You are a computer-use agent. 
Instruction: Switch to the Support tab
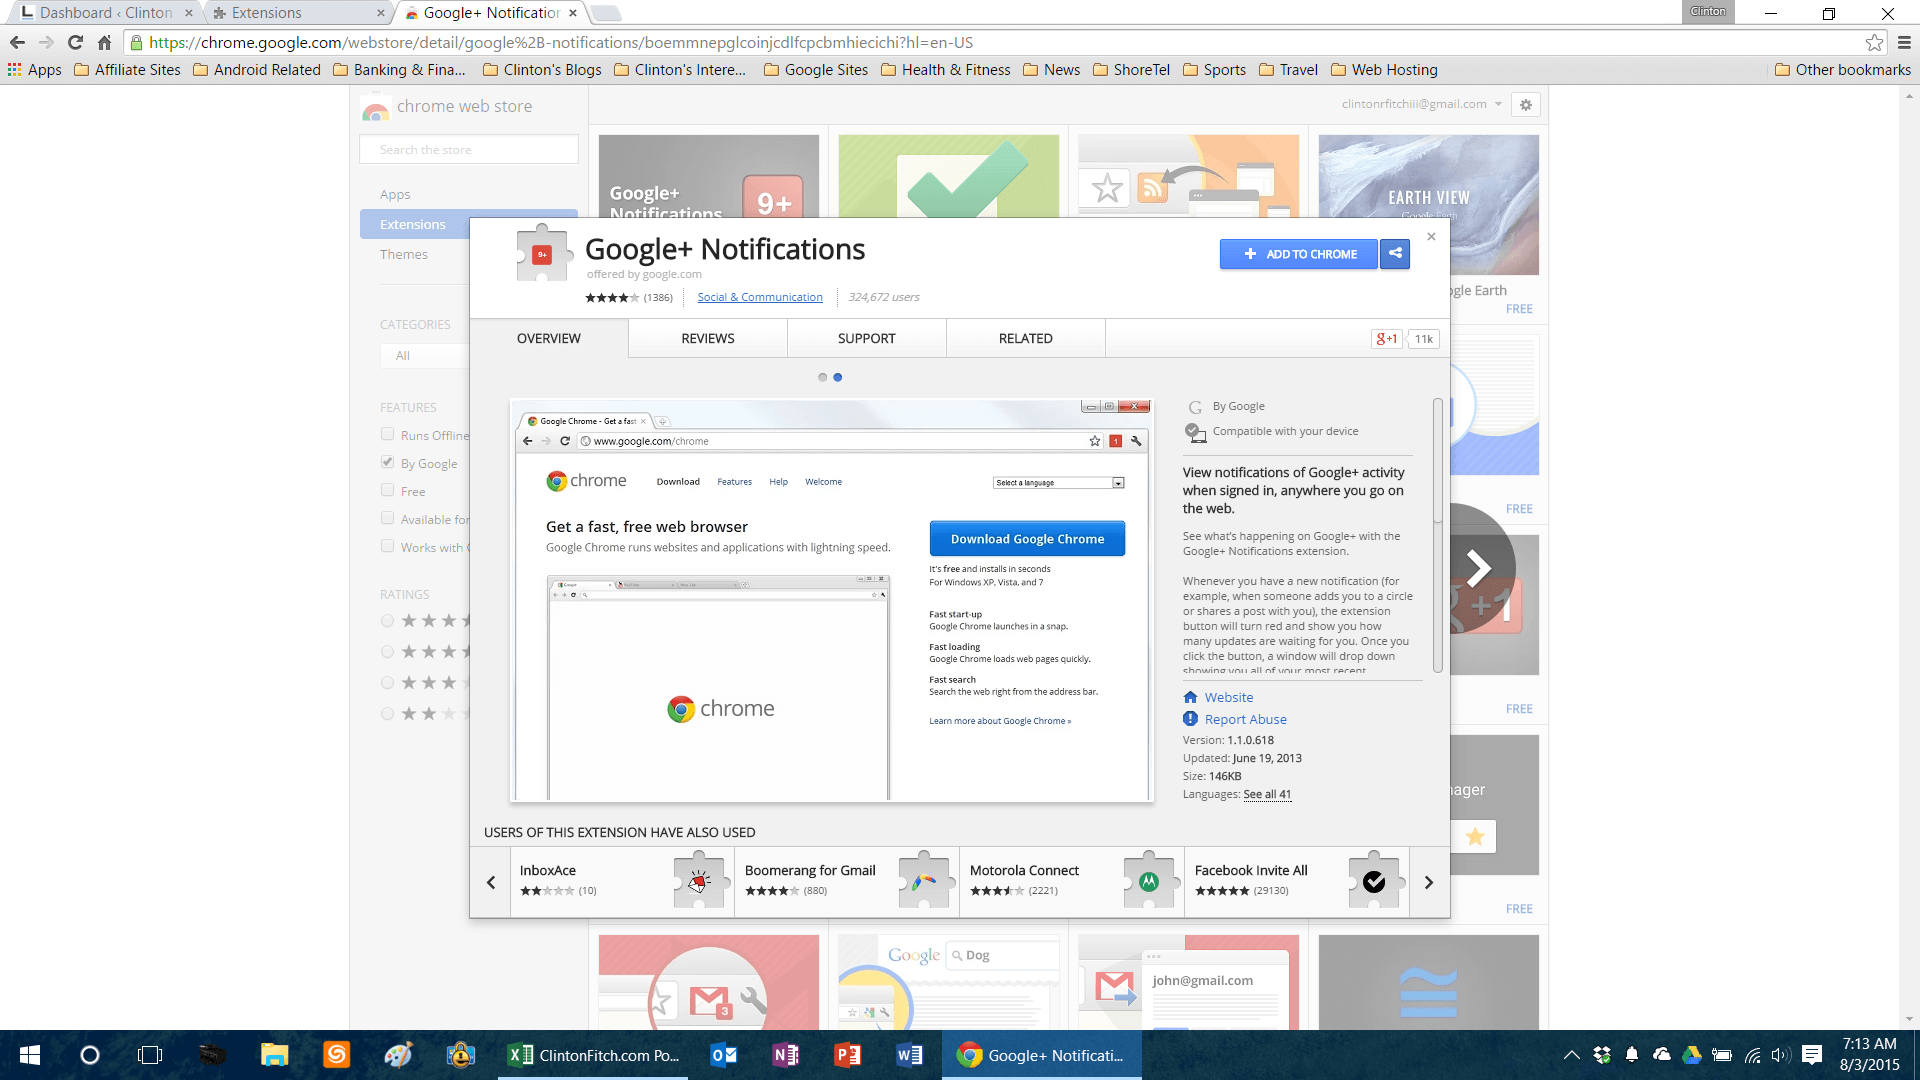pos(867,339)
